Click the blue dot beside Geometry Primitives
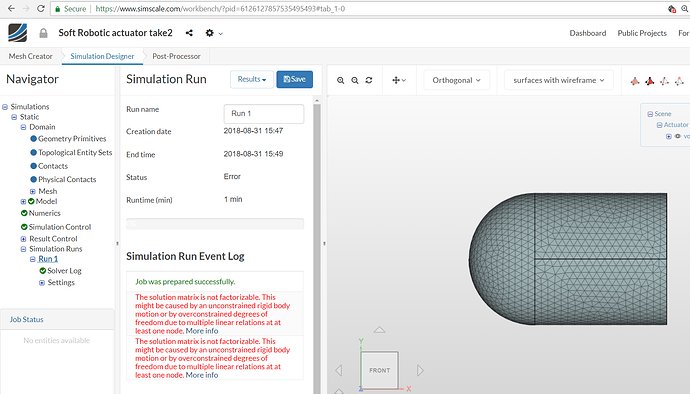The height and width of the screenshot is (394, 690). (33, 139)
